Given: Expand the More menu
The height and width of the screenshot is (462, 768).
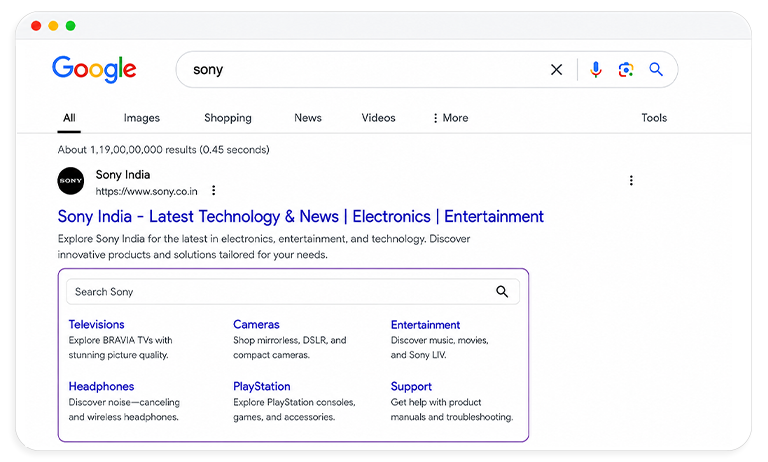Looking at the screenshot, I should click(x=451, y=118).
